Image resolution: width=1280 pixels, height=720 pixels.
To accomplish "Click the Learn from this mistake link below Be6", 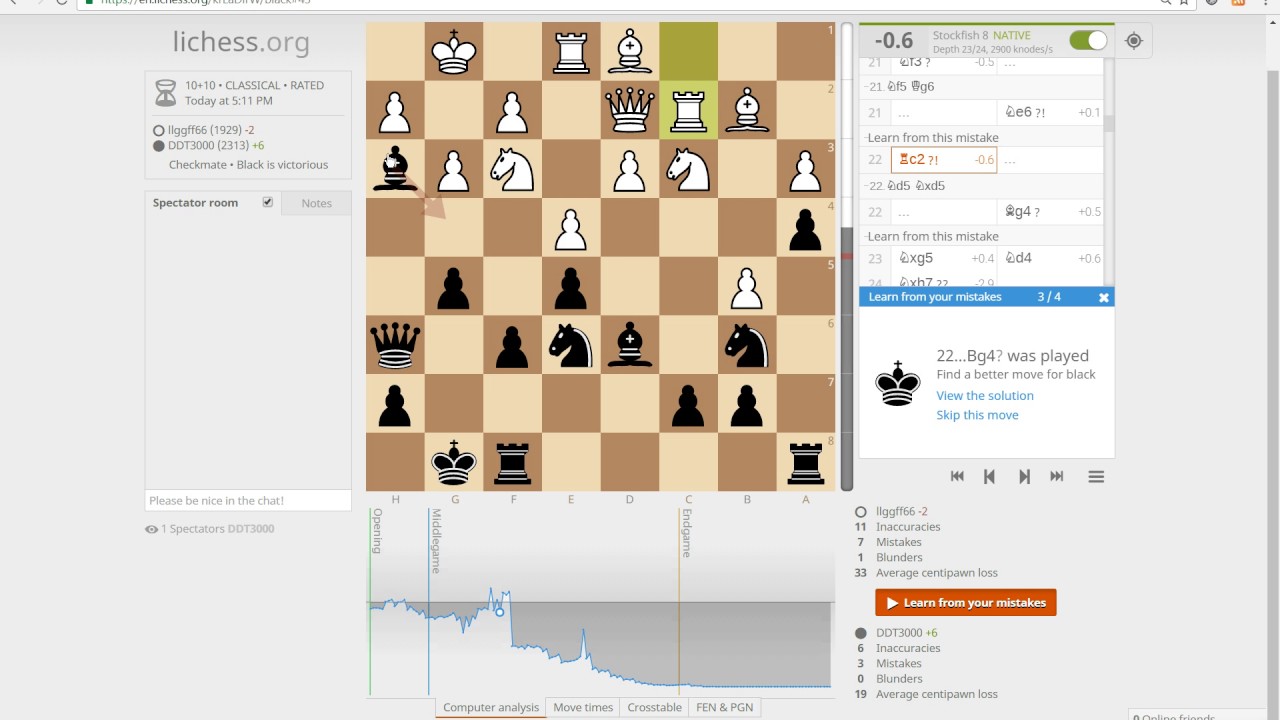I will tap(933, 137).
